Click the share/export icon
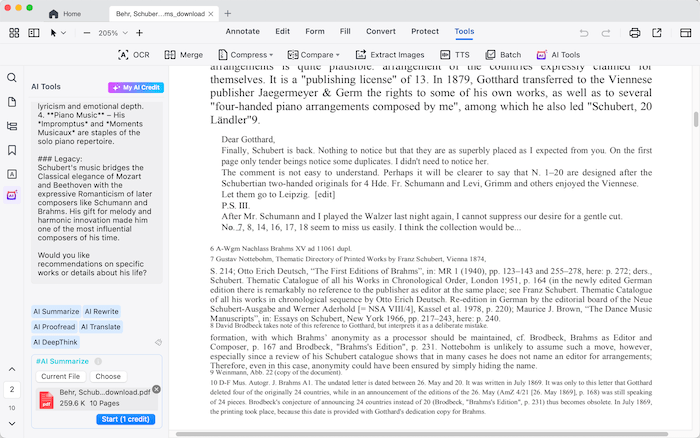Viewport: 700px width, 438px height. [x=658, y=33]
